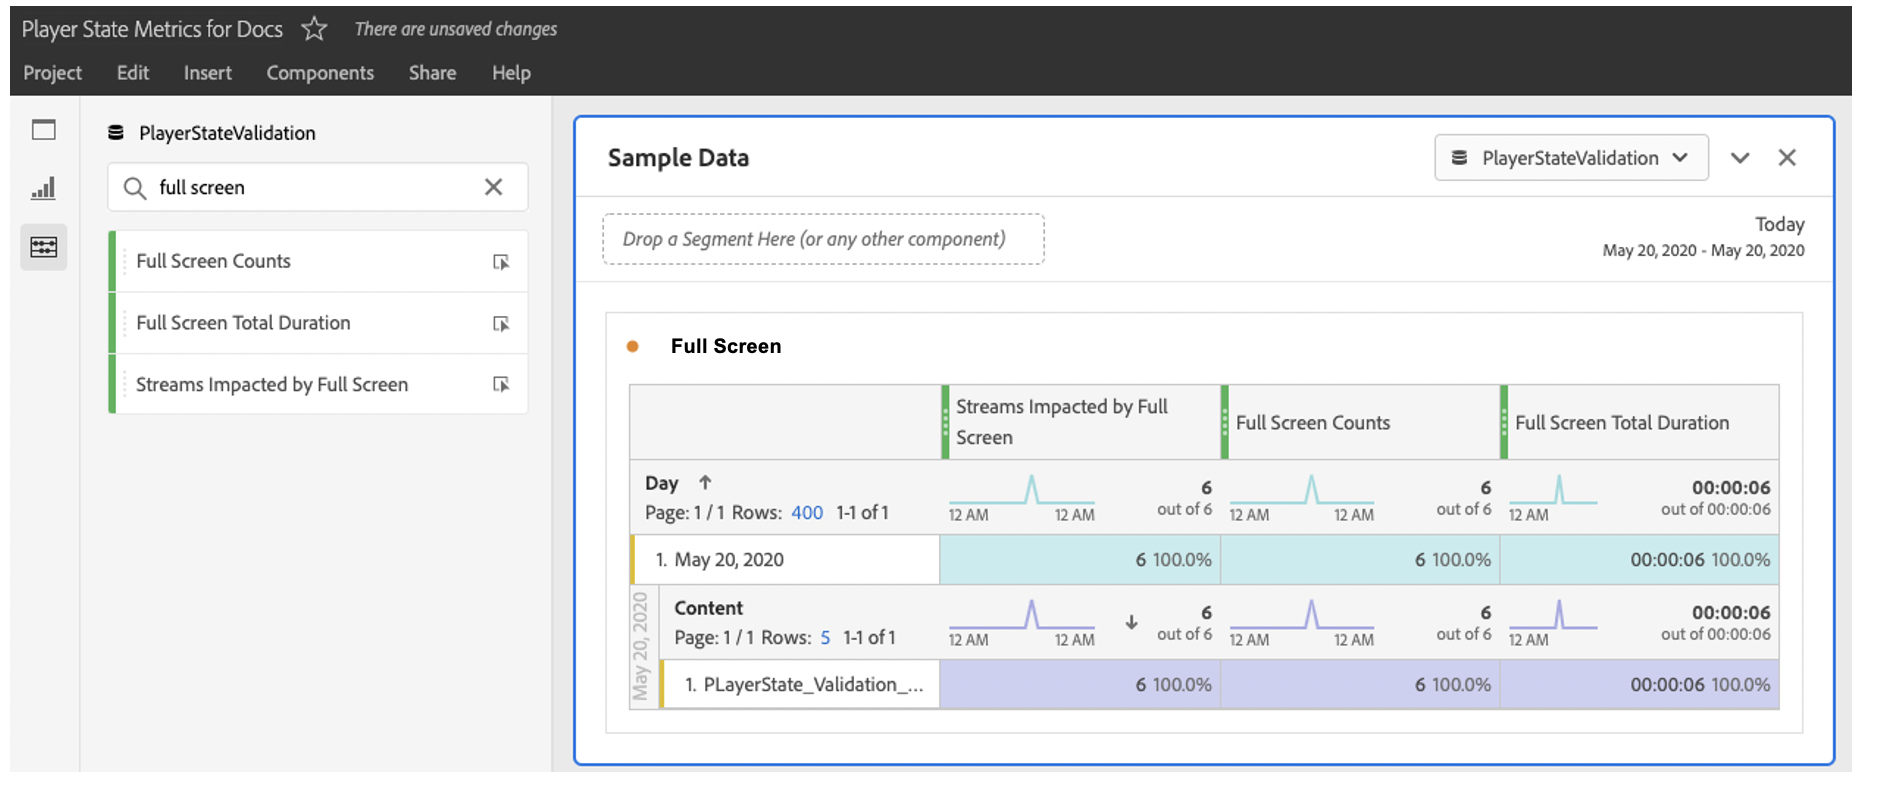
Task: Open the Visualizations bar-chart icon
Action: coord(44,188)
